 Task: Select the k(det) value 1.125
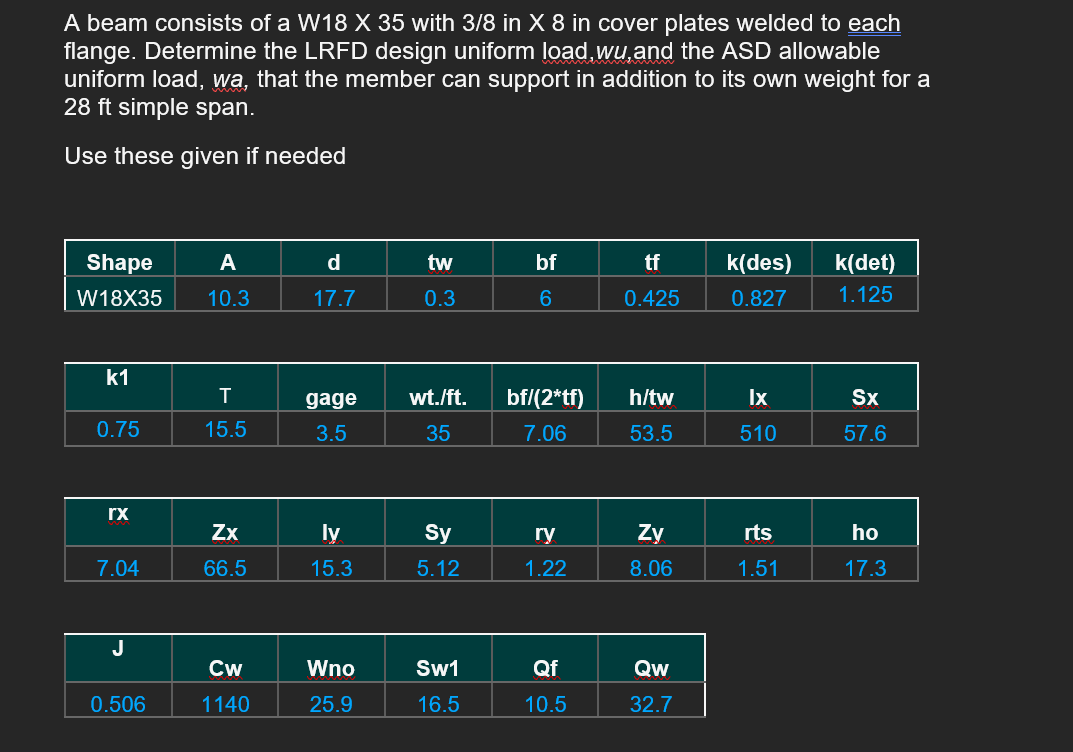[x=864, y=293]
